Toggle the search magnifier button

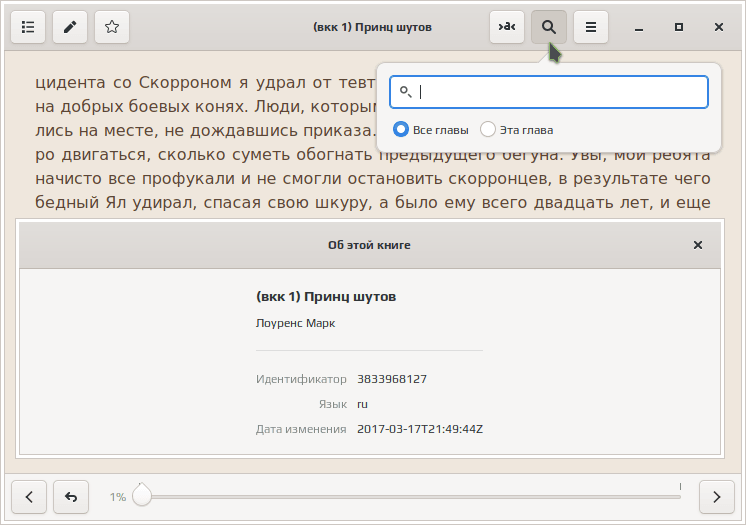(549, 27)
